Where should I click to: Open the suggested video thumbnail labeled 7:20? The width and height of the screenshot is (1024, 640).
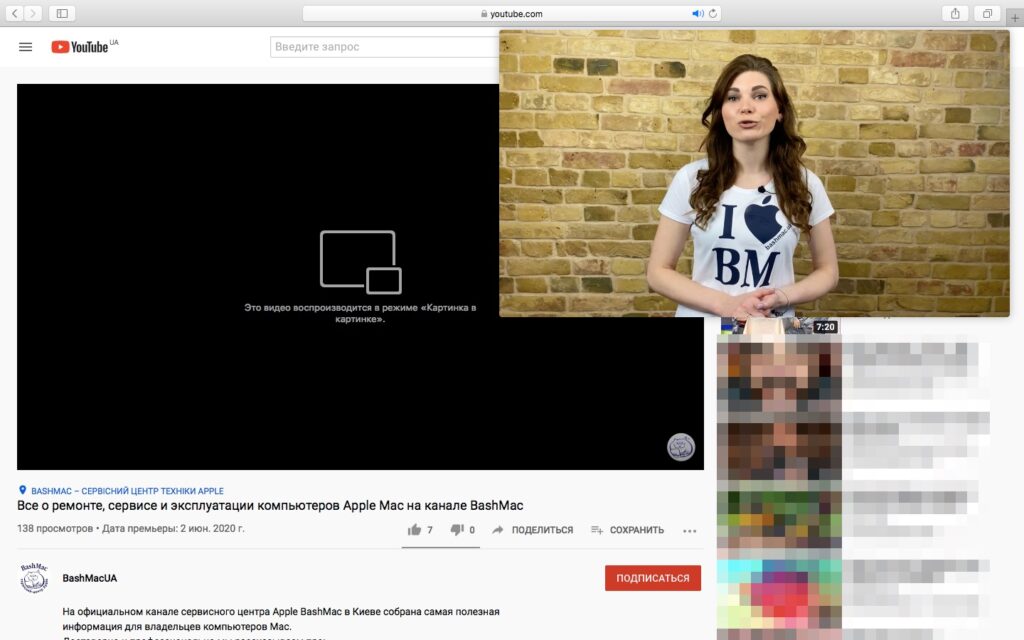[x=779, y=326]
